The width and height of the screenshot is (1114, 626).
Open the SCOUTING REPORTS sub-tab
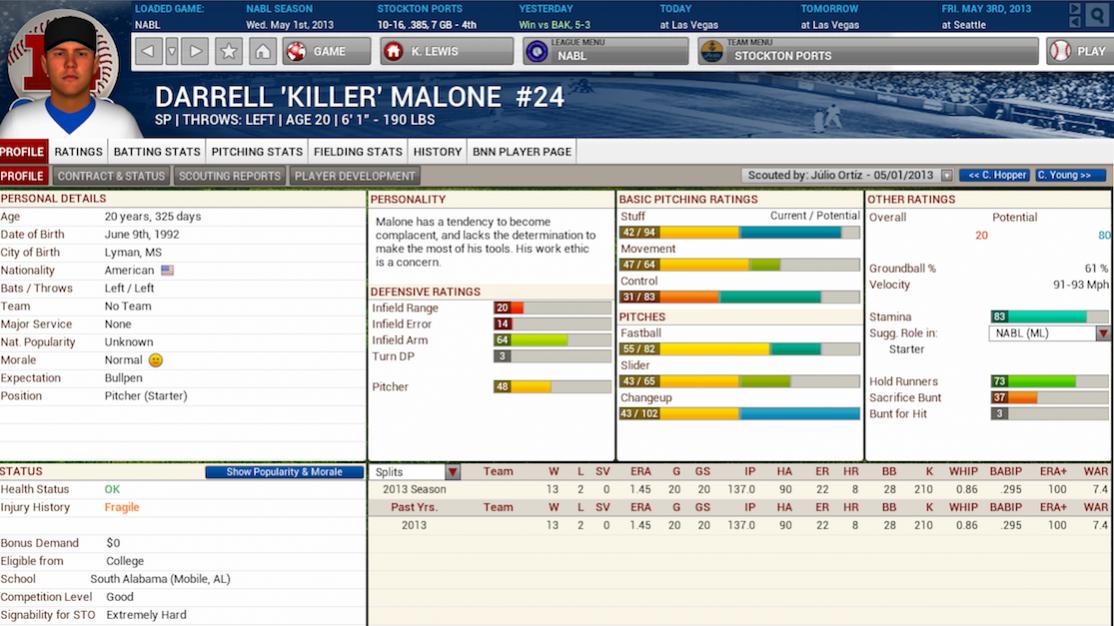[x=232, y=175]
